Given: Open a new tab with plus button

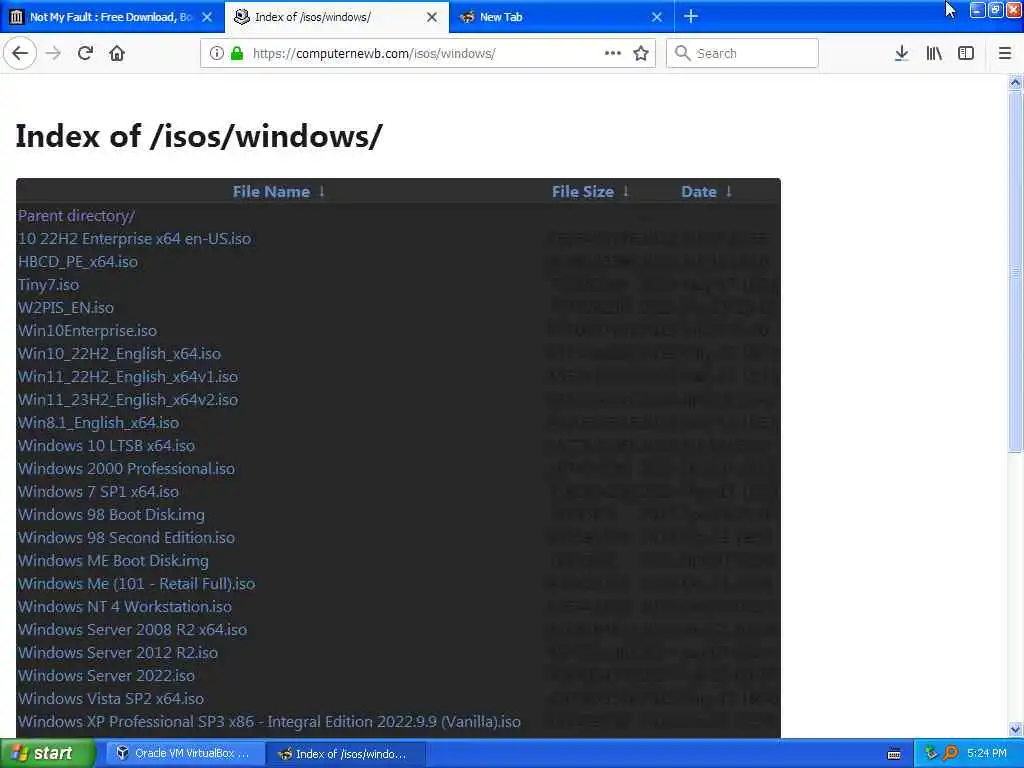Looking at the screenshot, I should (691, 17).
